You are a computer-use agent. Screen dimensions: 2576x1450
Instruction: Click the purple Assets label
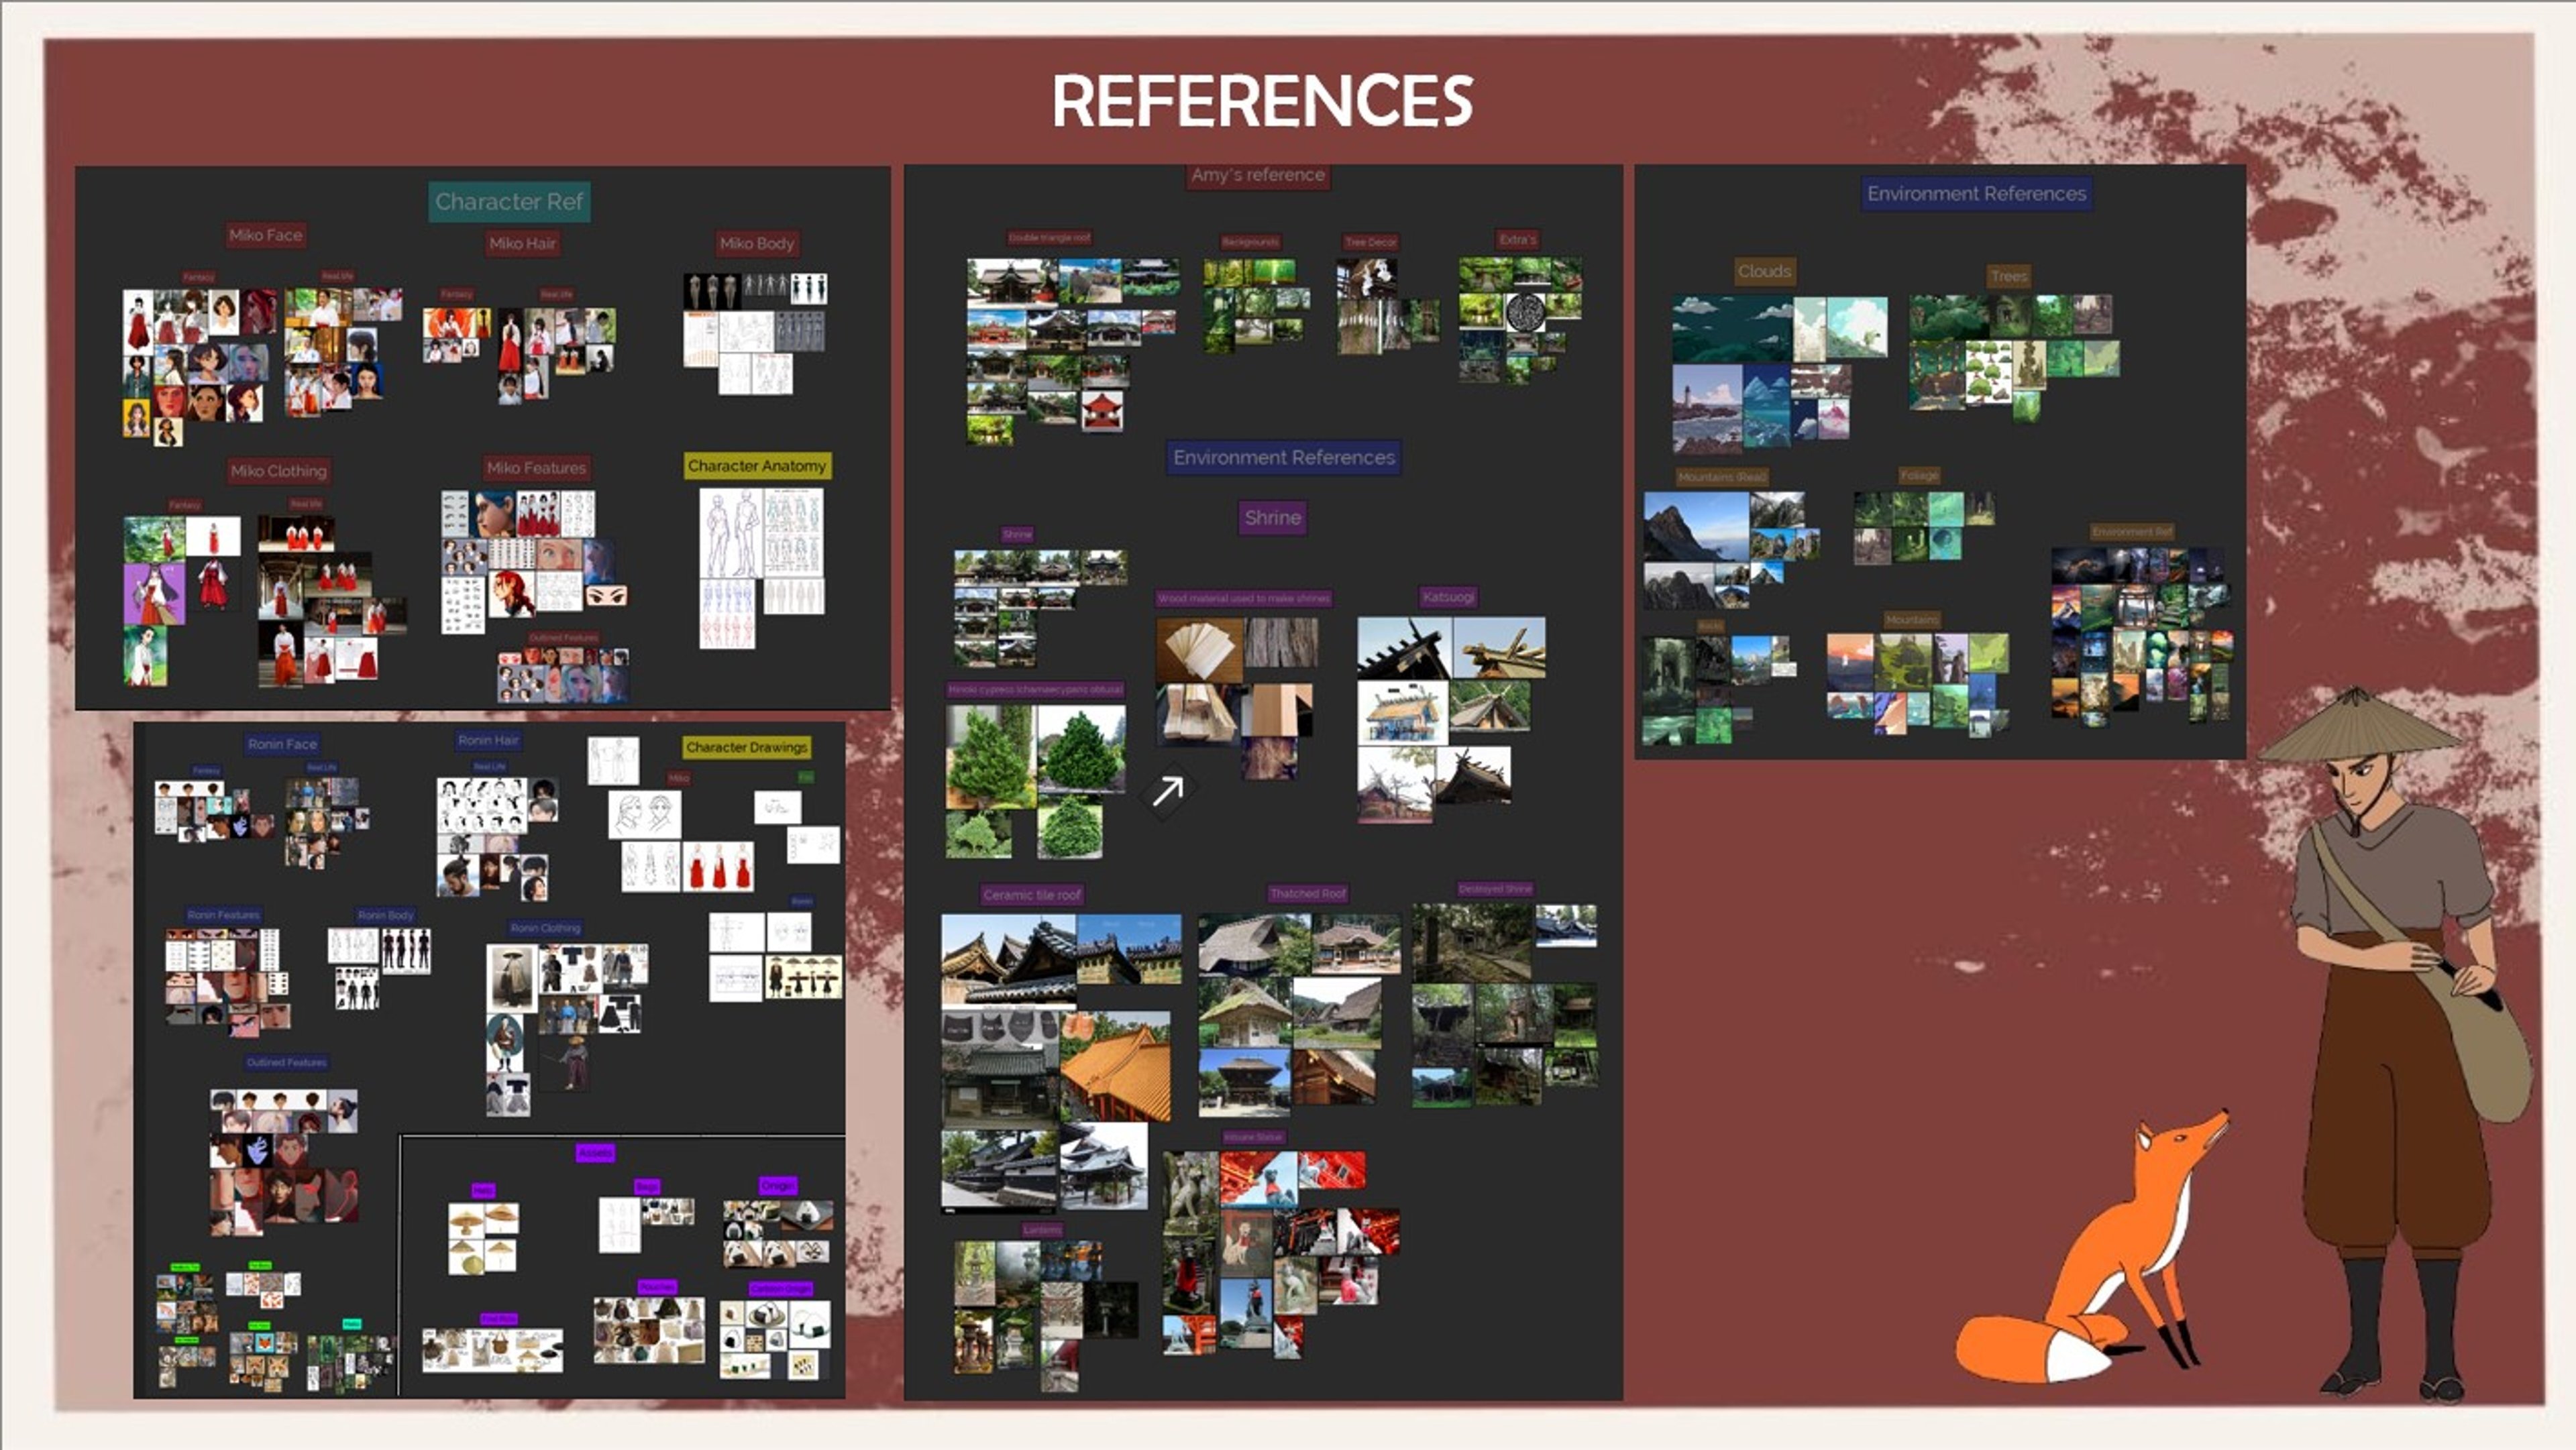[595, 1153]
